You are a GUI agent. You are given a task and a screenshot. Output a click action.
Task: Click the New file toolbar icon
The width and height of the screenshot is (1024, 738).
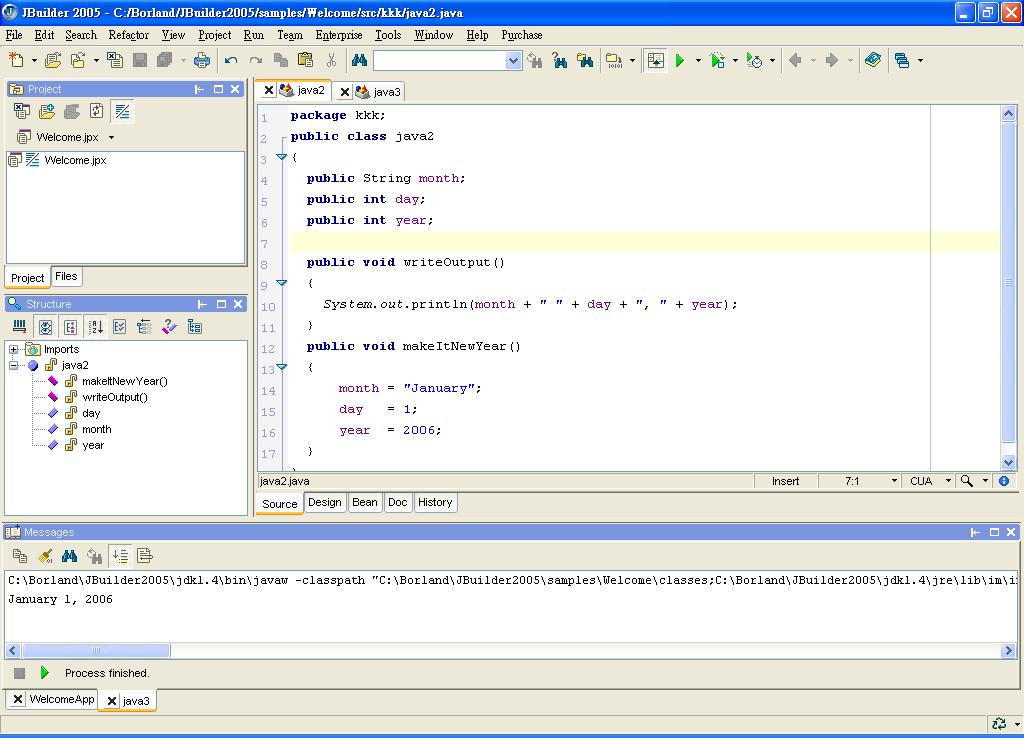point(16,61)
